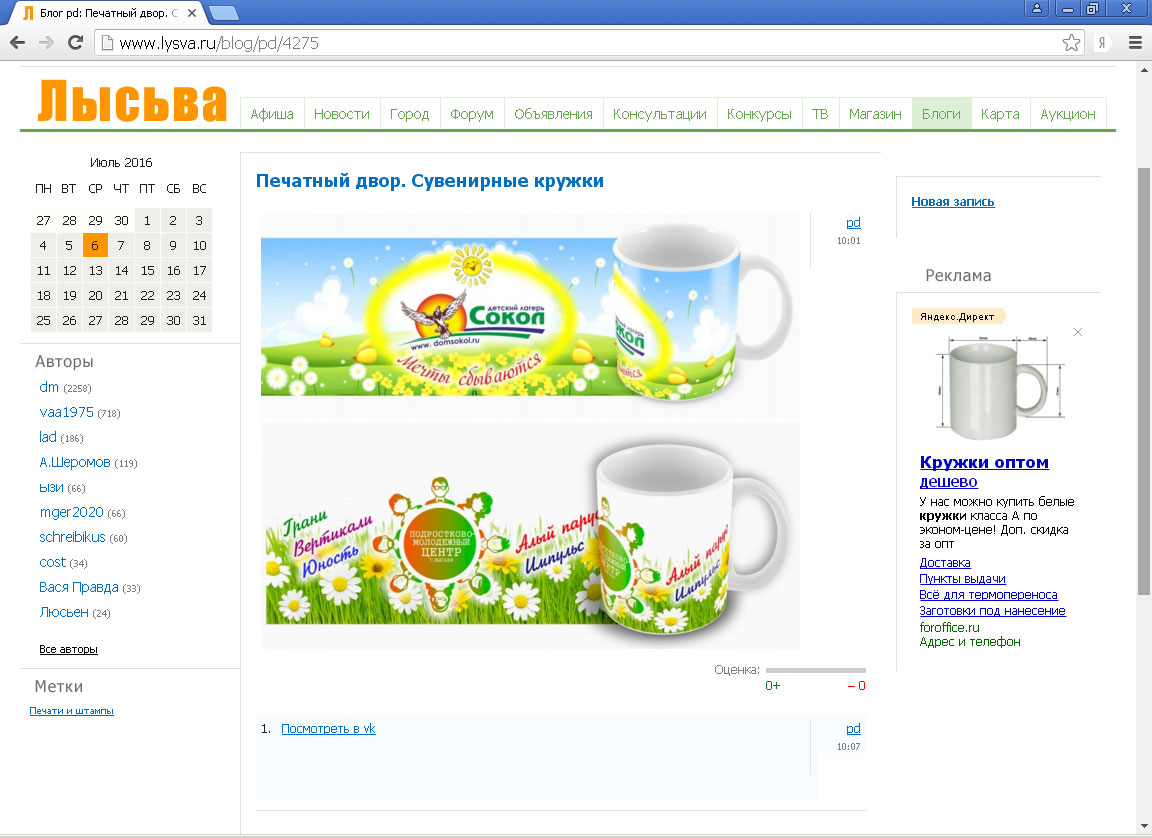Click the 'Адрес и телефон' ad link

[x=970, y=642]
